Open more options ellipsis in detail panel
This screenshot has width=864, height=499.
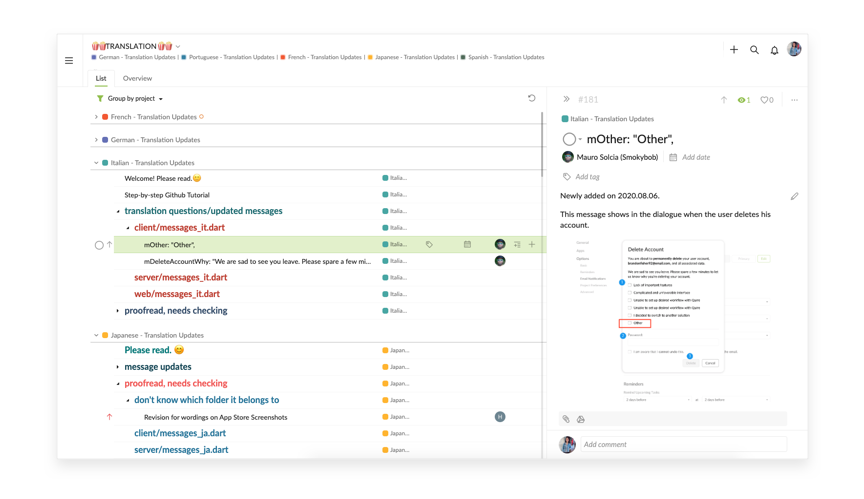pyautogui.click(x=794, y=100)
